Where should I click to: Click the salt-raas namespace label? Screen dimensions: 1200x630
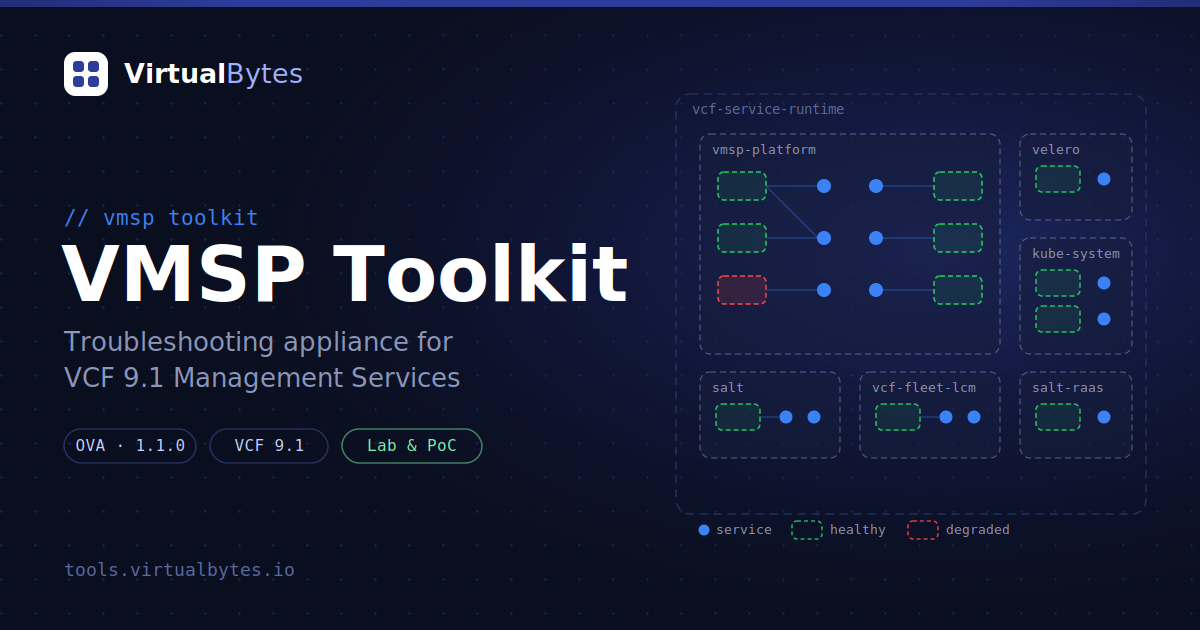(1068, 388)
